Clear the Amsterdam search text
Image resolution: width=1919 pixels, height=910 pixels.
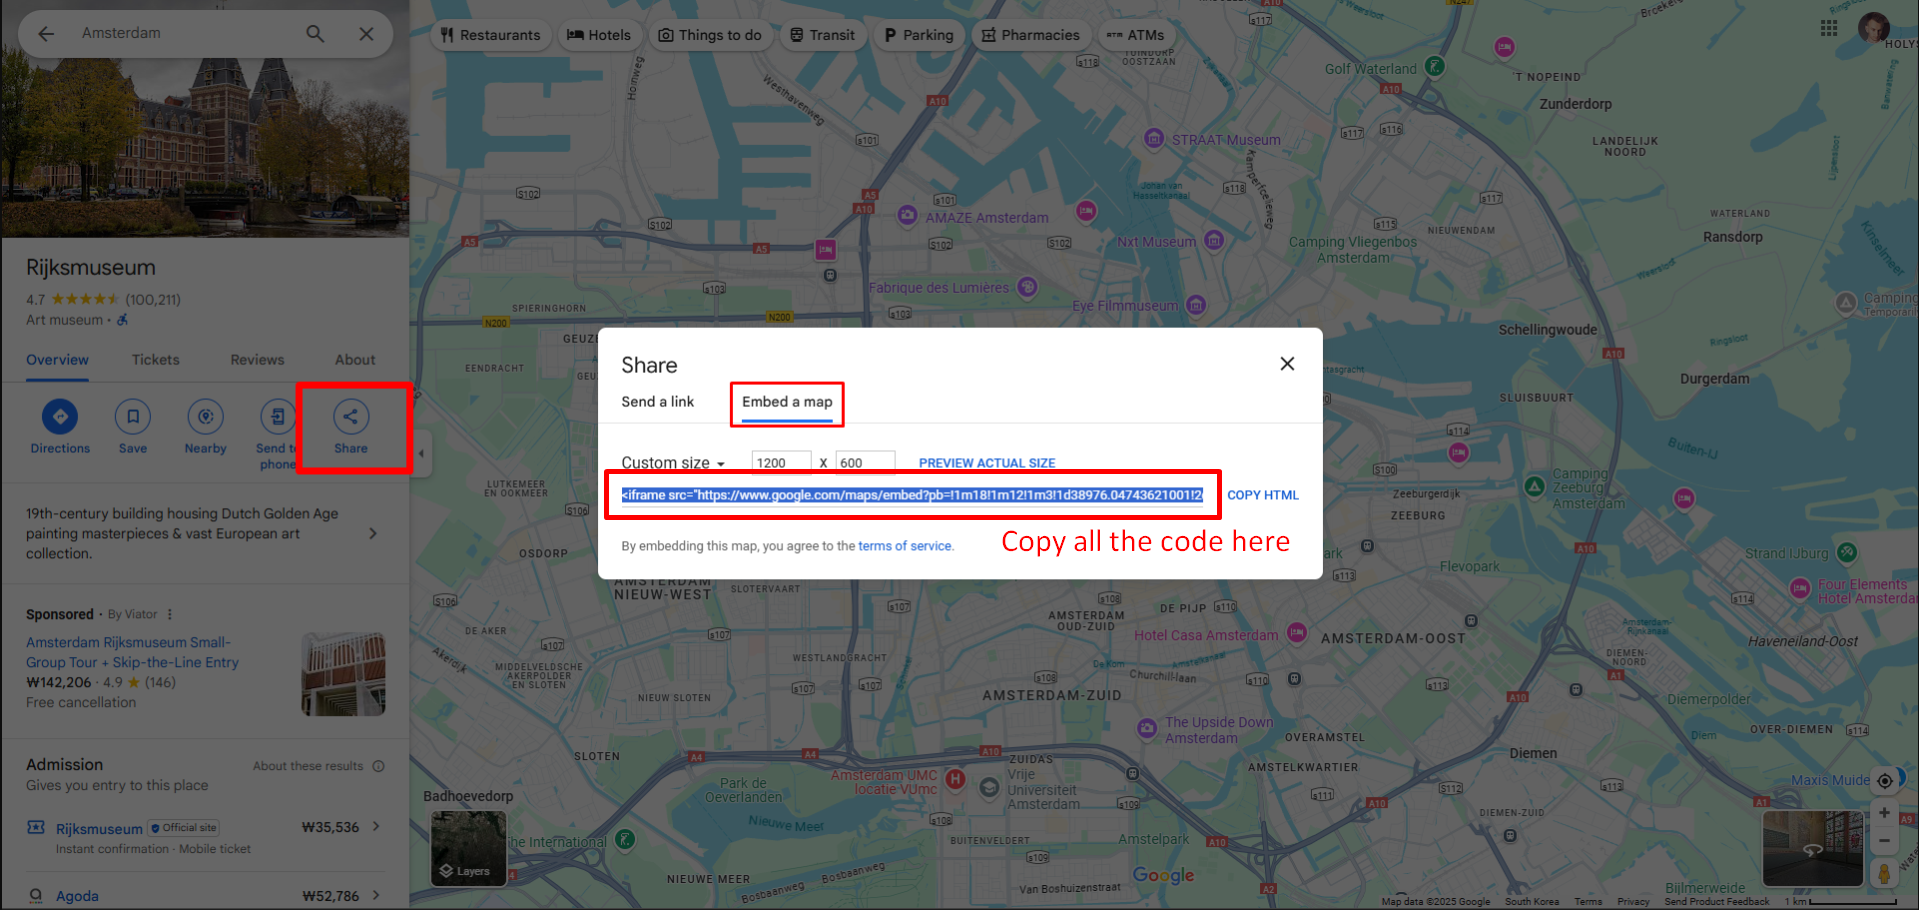(367, 34)
